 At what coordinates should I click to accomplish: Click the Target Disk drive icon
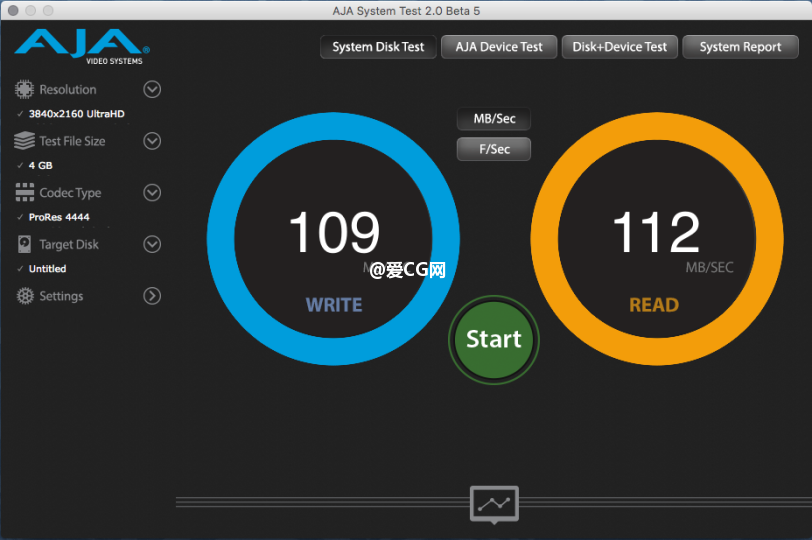tap(24, 244)
